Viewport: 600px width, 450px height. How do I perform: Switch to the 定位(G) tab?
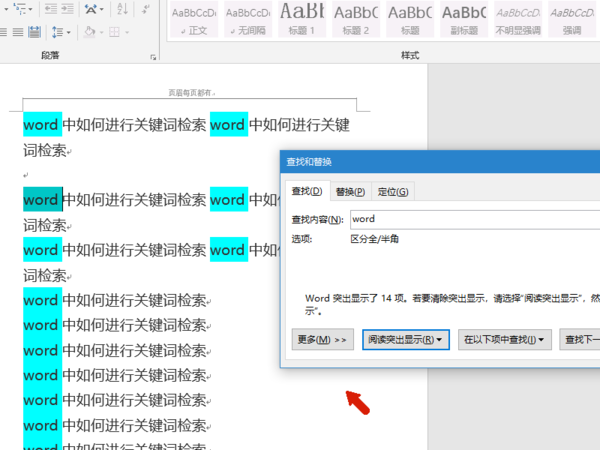pyautogui.click(x=393, y=192)
